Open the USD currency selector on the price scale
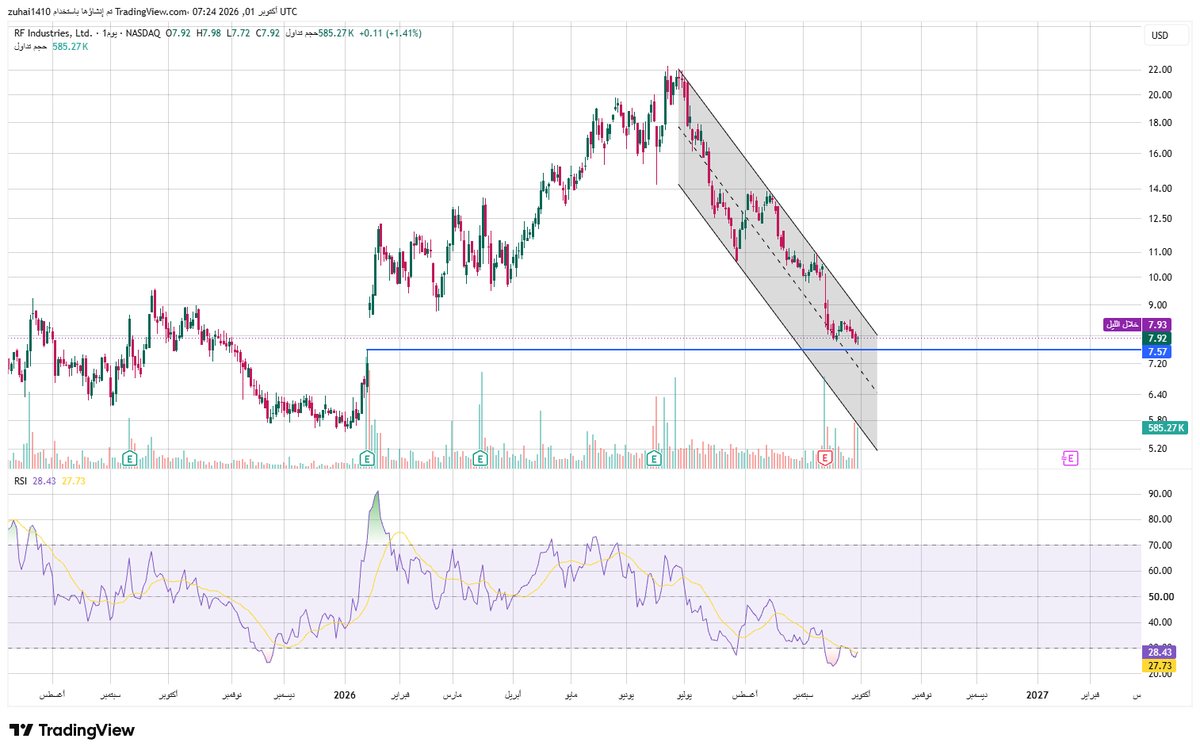Screen dimensions: 1200x754 pyautogui.click(x=1160, y=35)
